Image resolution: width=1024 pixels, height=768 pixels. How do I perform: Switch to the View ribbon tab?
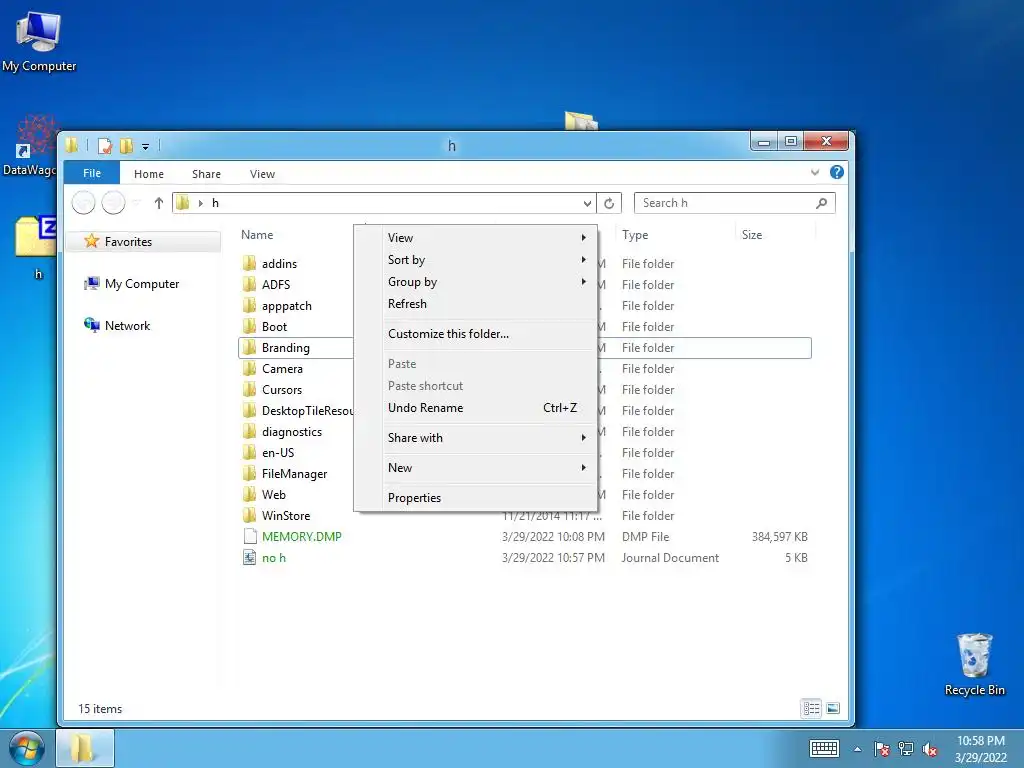262,174
